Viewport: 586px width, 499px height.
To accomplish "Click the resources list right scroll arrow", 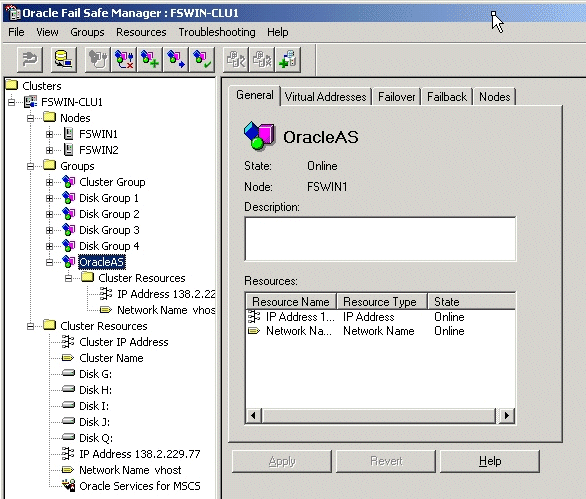I will (x=507, y=416).
